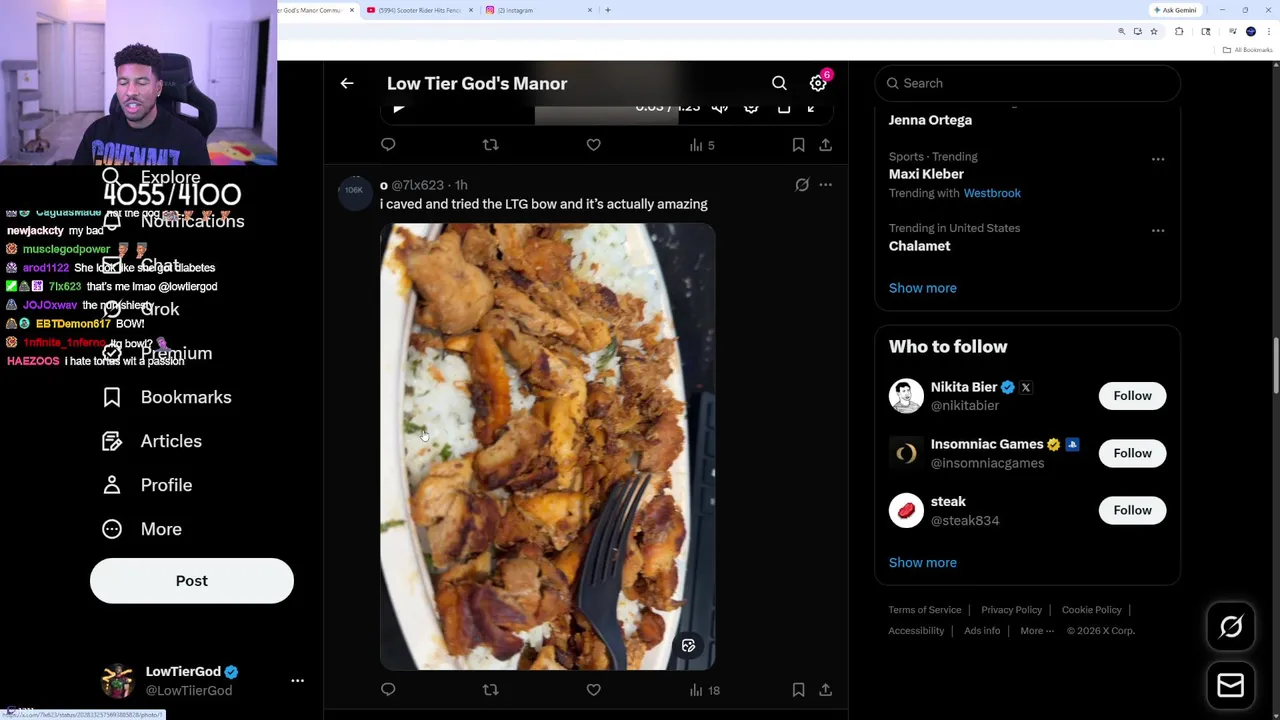This screenshot has height=720, width=1280.
Task: Open Grok explain icon on @7lx623 post
Action: coord(802,185)
